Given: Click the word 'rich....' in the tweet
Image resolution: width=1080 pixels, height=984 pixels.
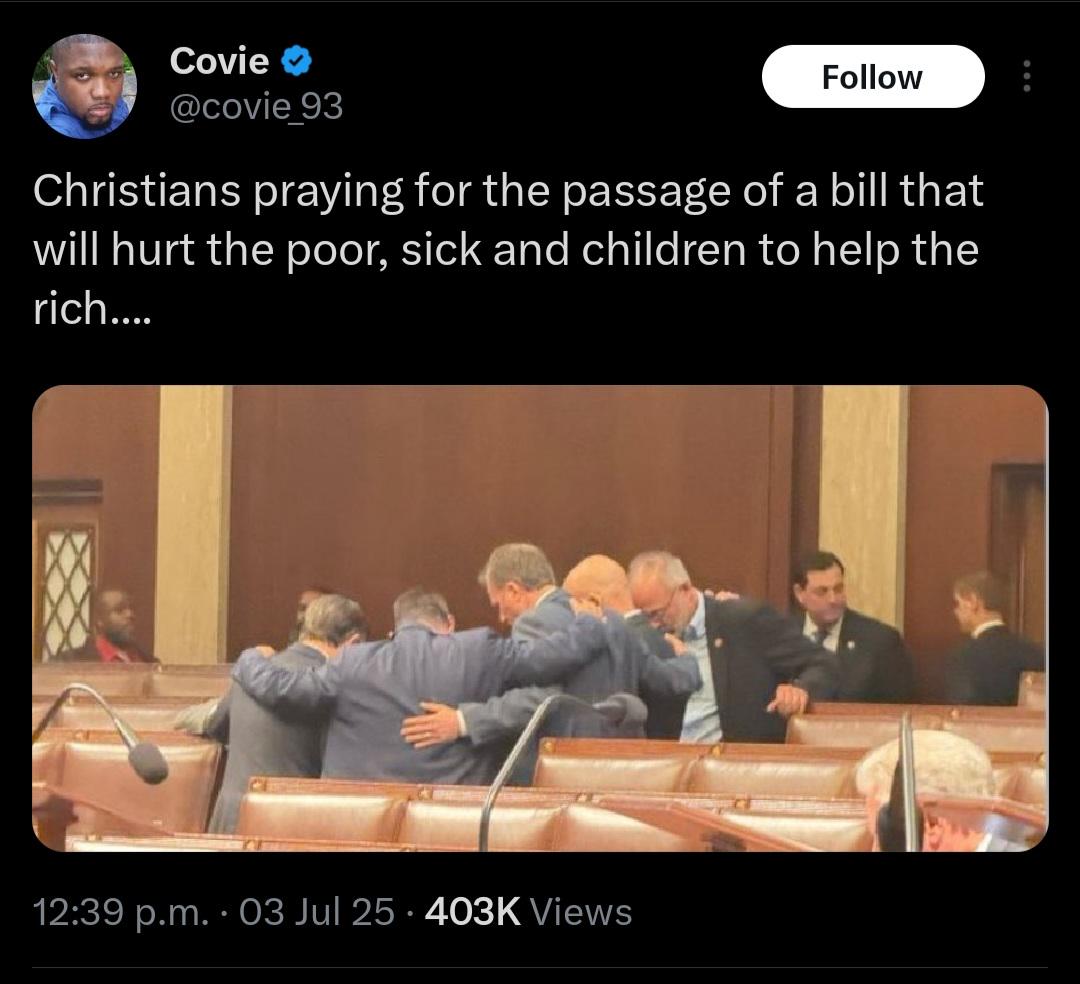Looking at the screenshot, I should coord(90,309).
